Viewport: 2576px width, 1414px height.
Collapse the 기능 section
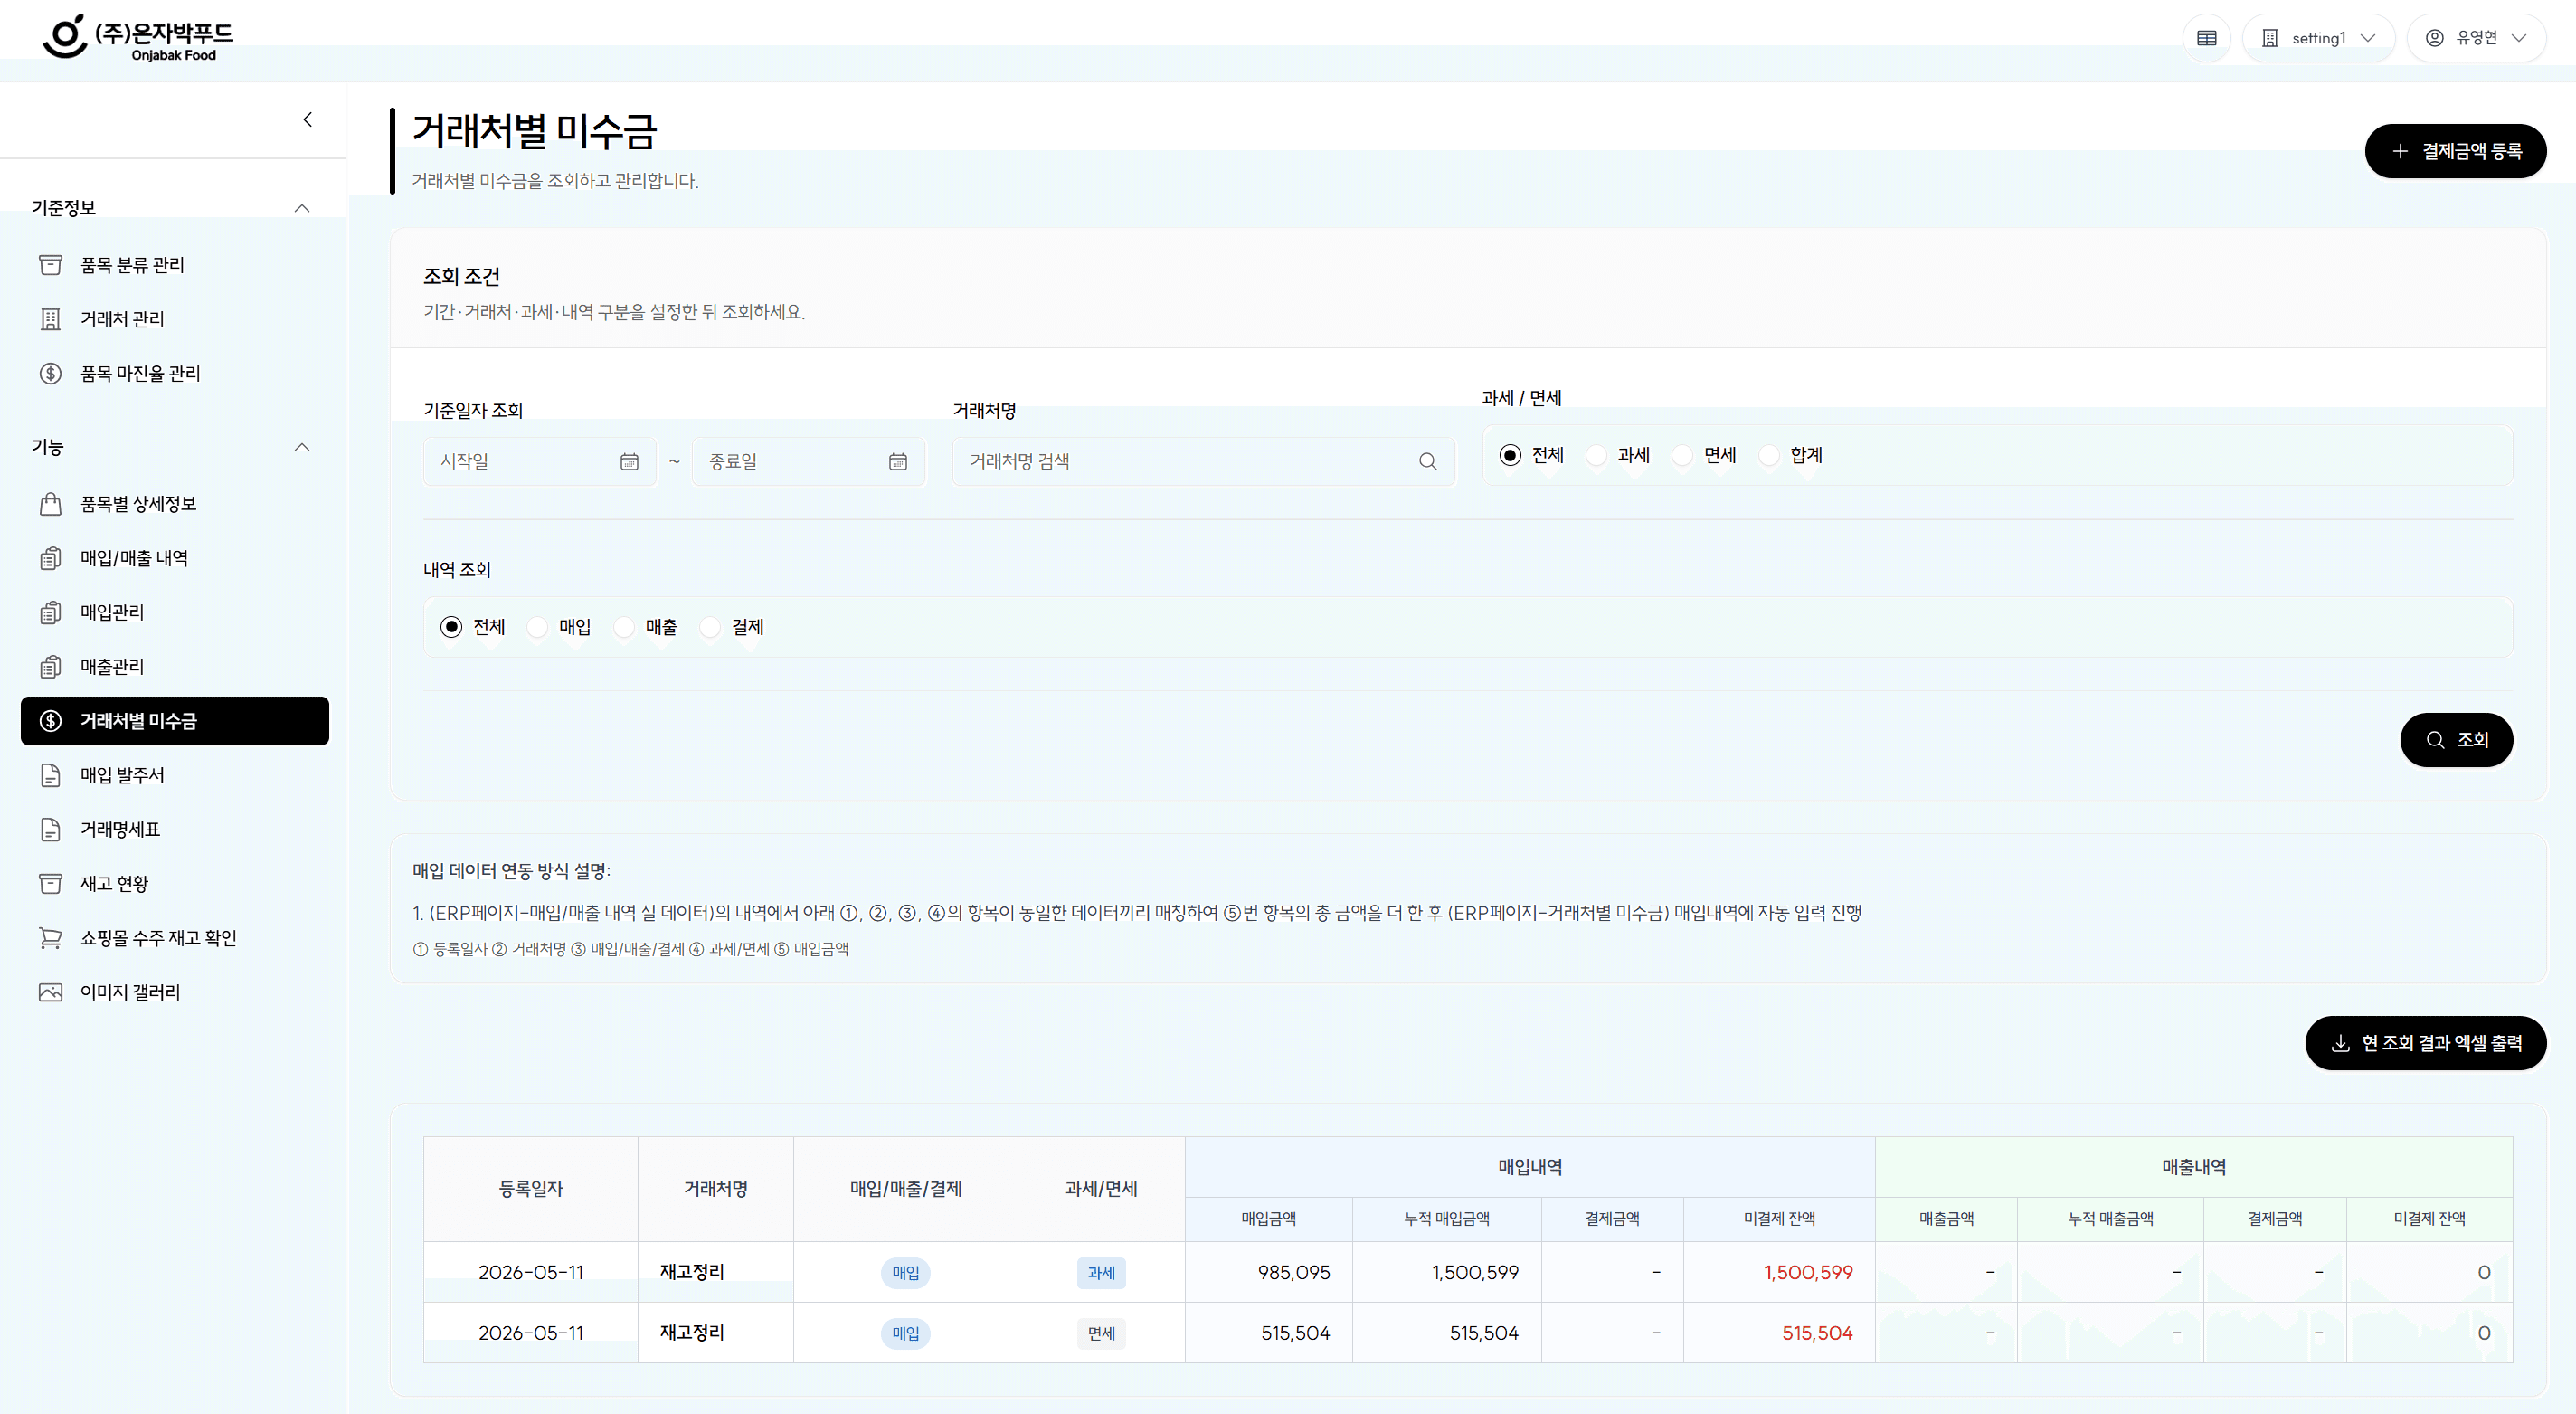click(302, 447)
